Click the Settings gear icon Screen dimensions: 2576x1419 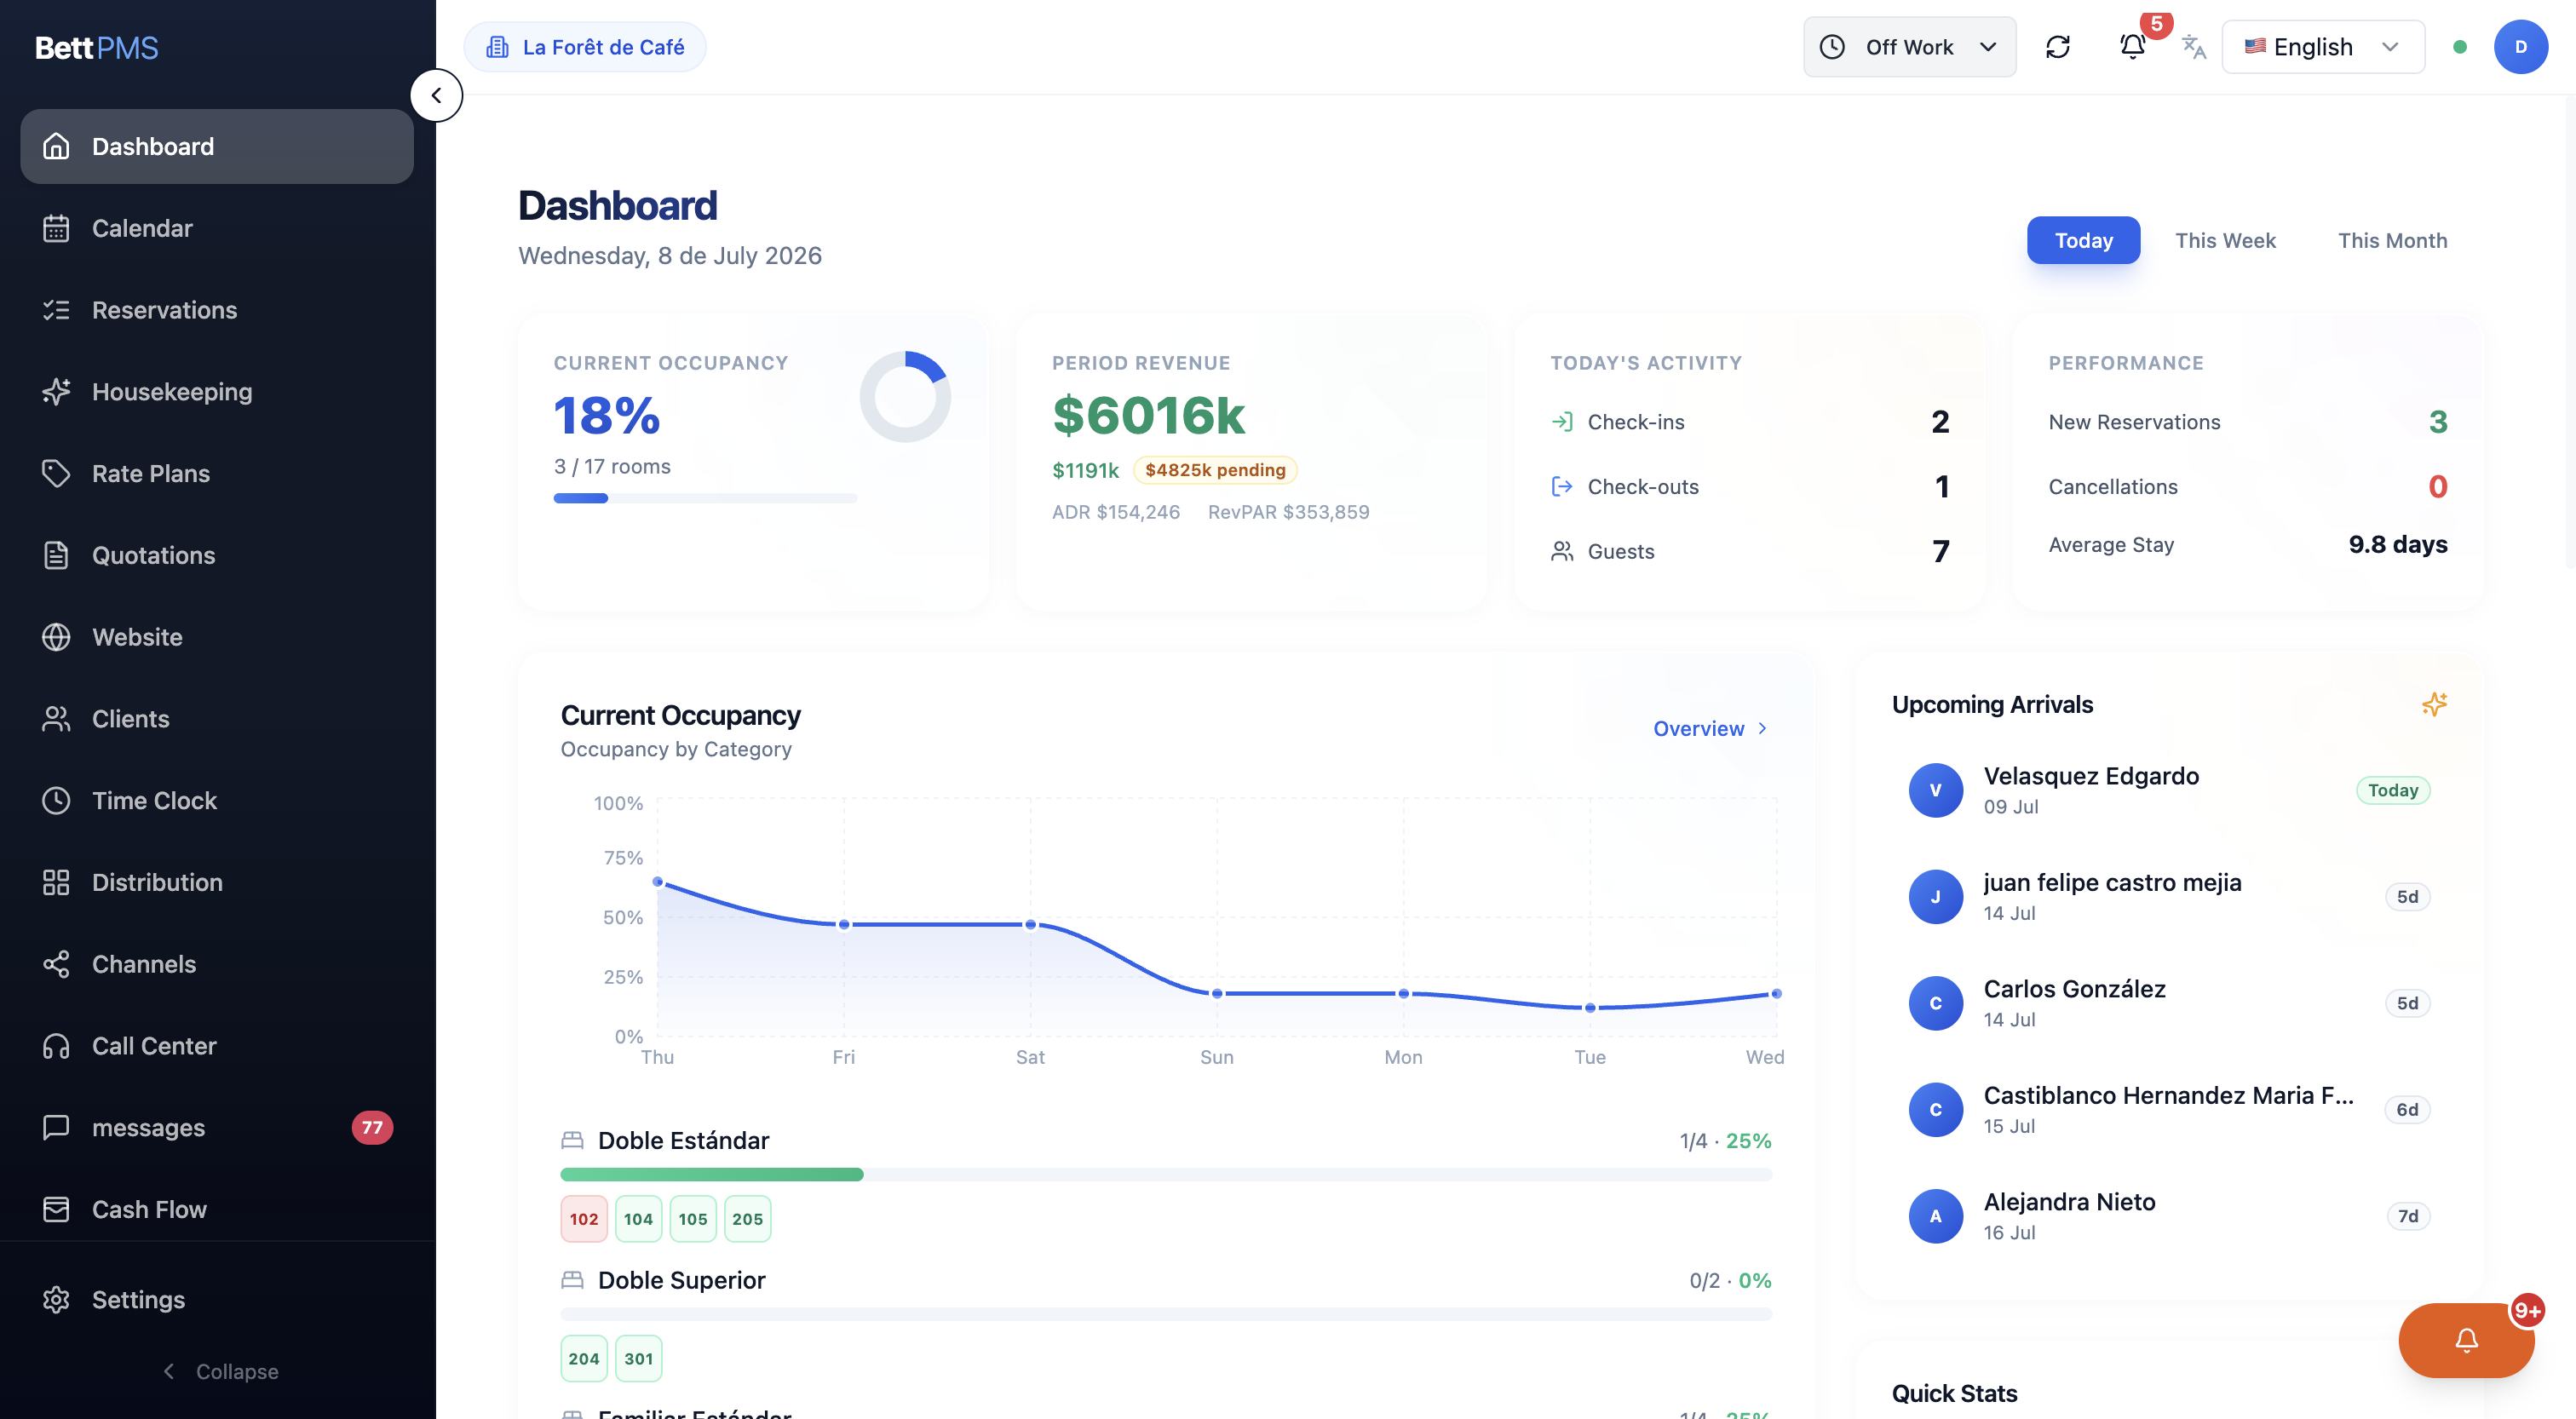tap(56, 1299)
